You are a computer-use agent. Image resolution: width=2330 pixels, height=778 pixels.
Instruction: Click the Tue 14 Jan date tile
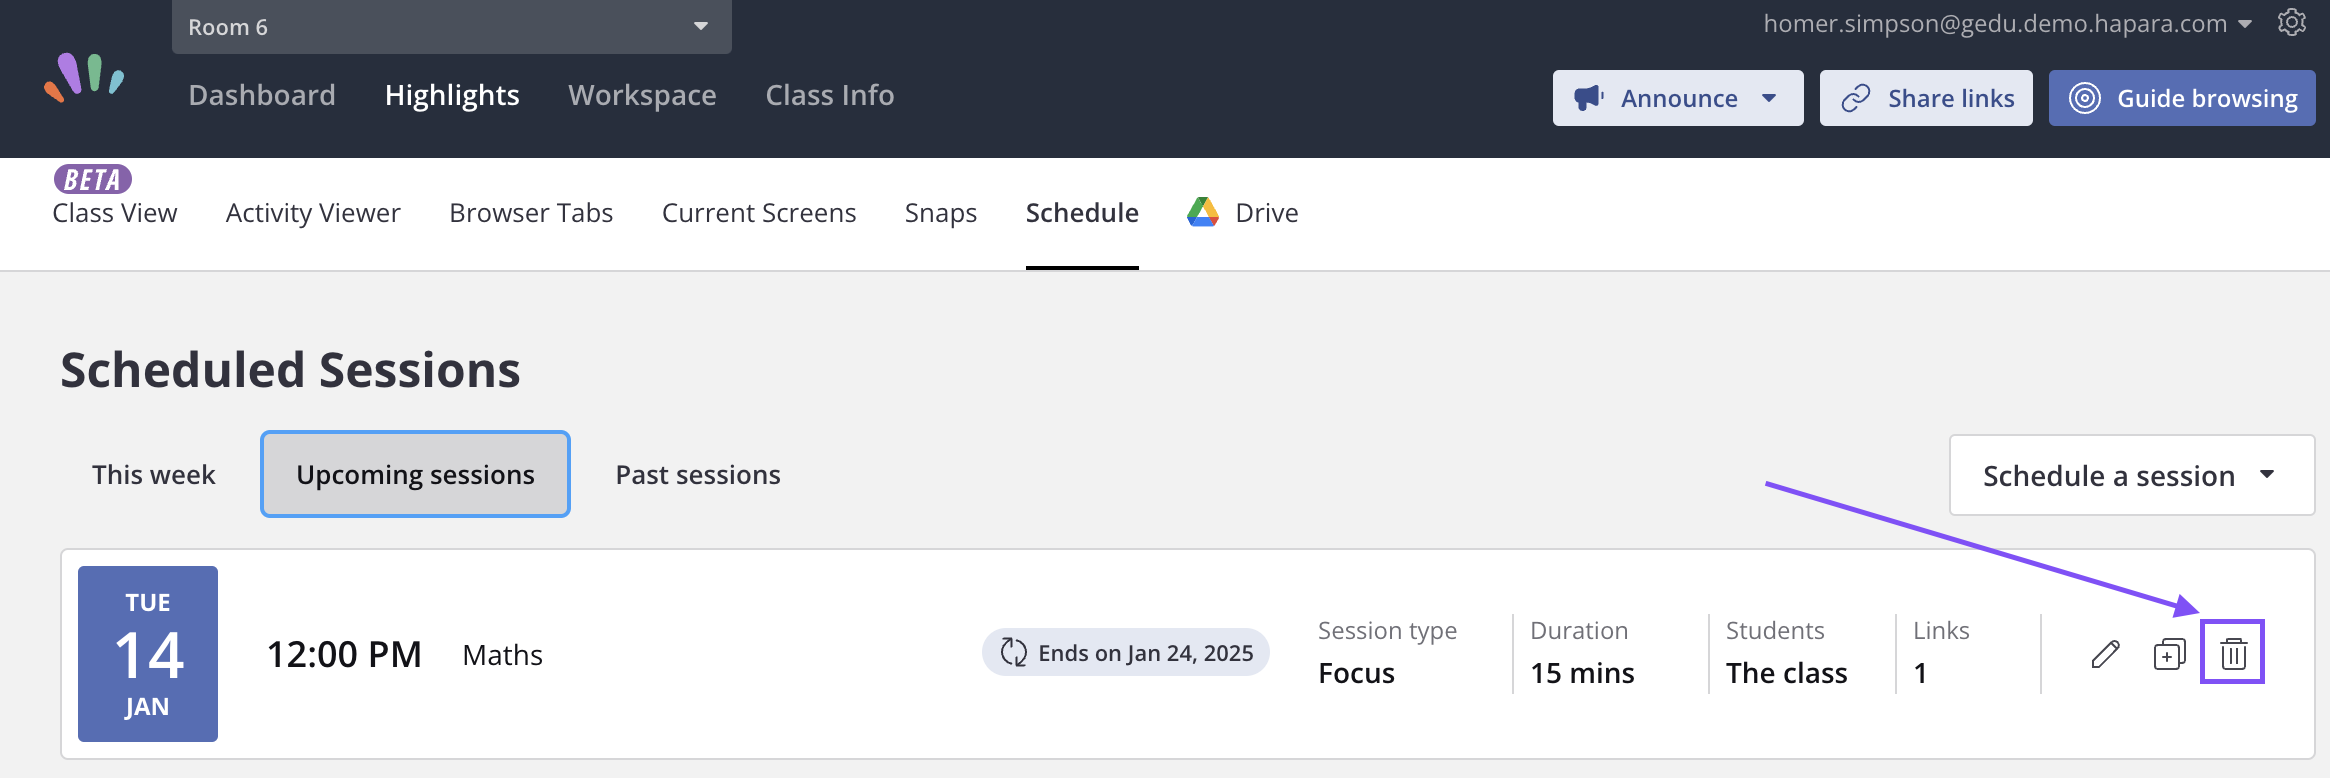click(148, 654)
